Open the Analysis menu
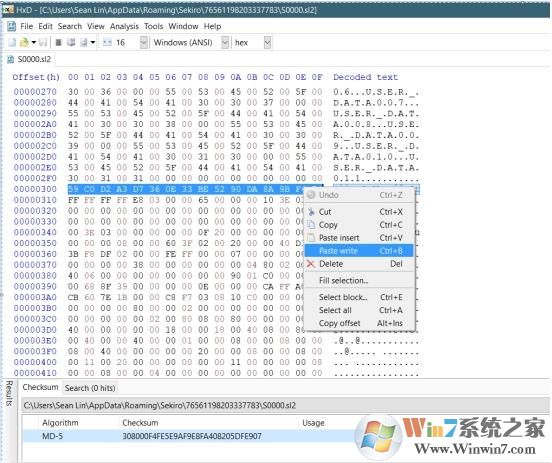 pyautogui.click(x=124, y=26)
